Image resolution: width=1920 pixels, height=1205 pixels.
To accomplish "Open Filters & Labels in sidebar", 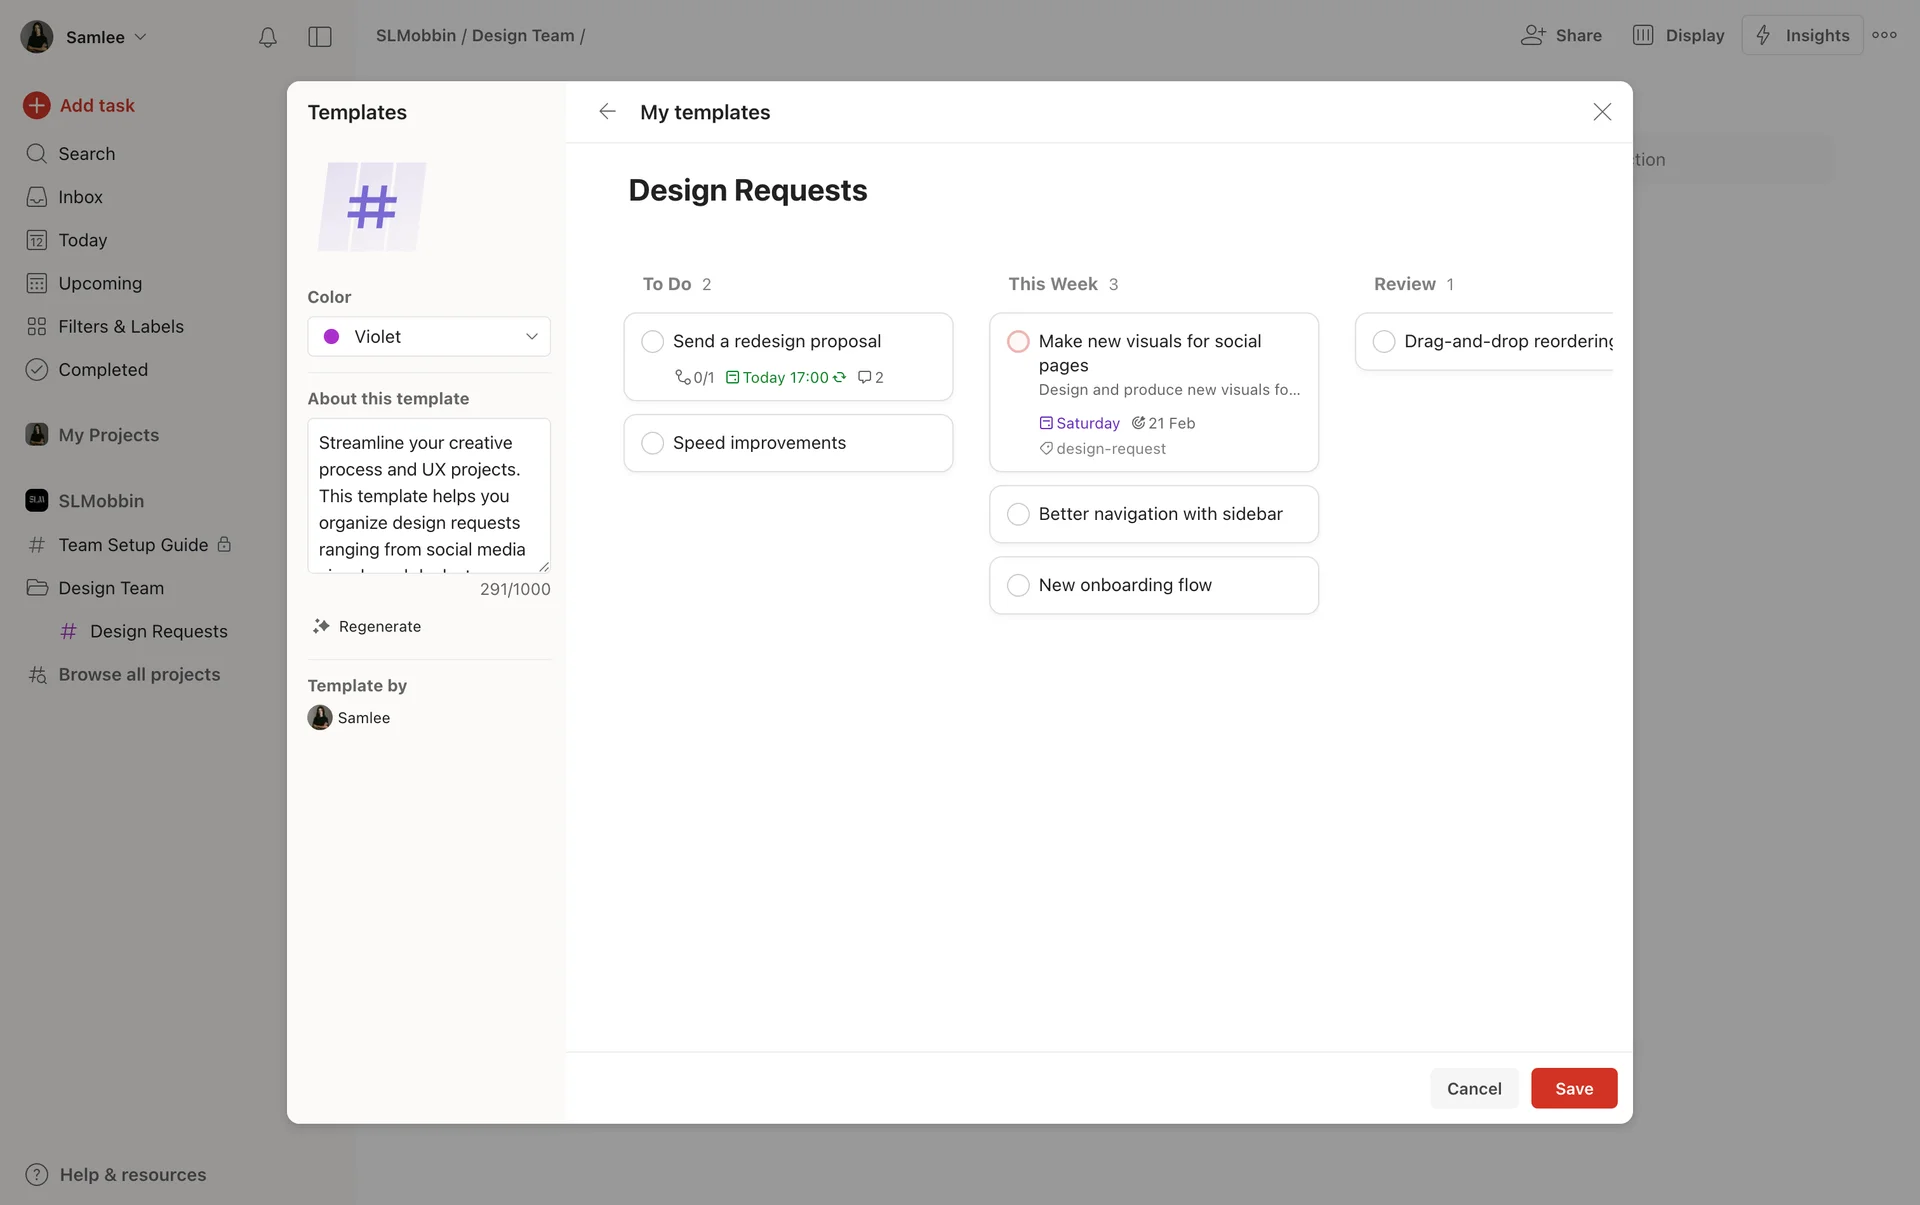I will 120,326.
